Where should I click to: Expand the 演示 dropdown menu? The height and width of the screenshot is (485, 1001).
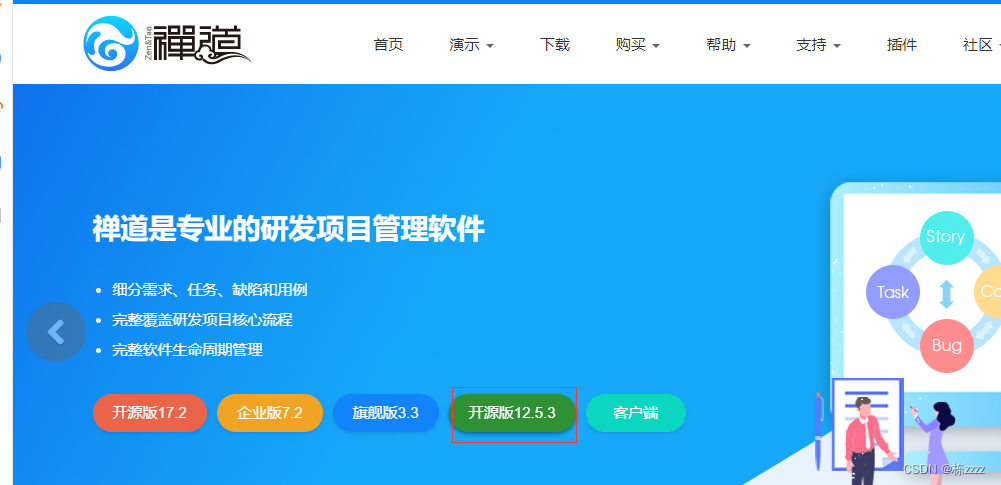[471, 45]
